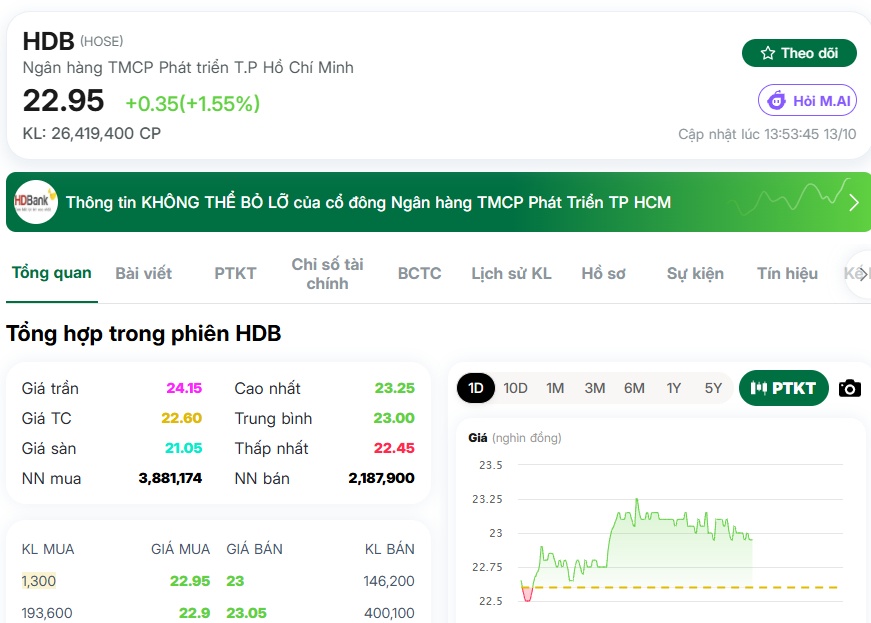The height and width of the screenshot is (623, 871).
Task: Choose the 6M chart period
Action: pyautogui.click(x=634, y=388)
